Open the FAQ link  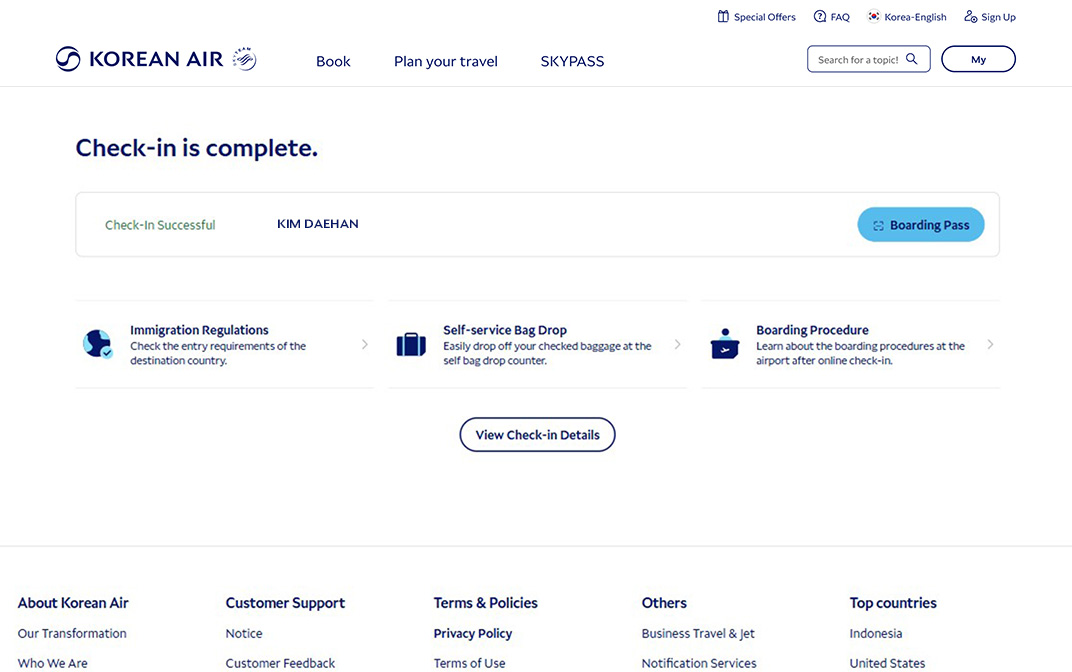click(832, 17)
